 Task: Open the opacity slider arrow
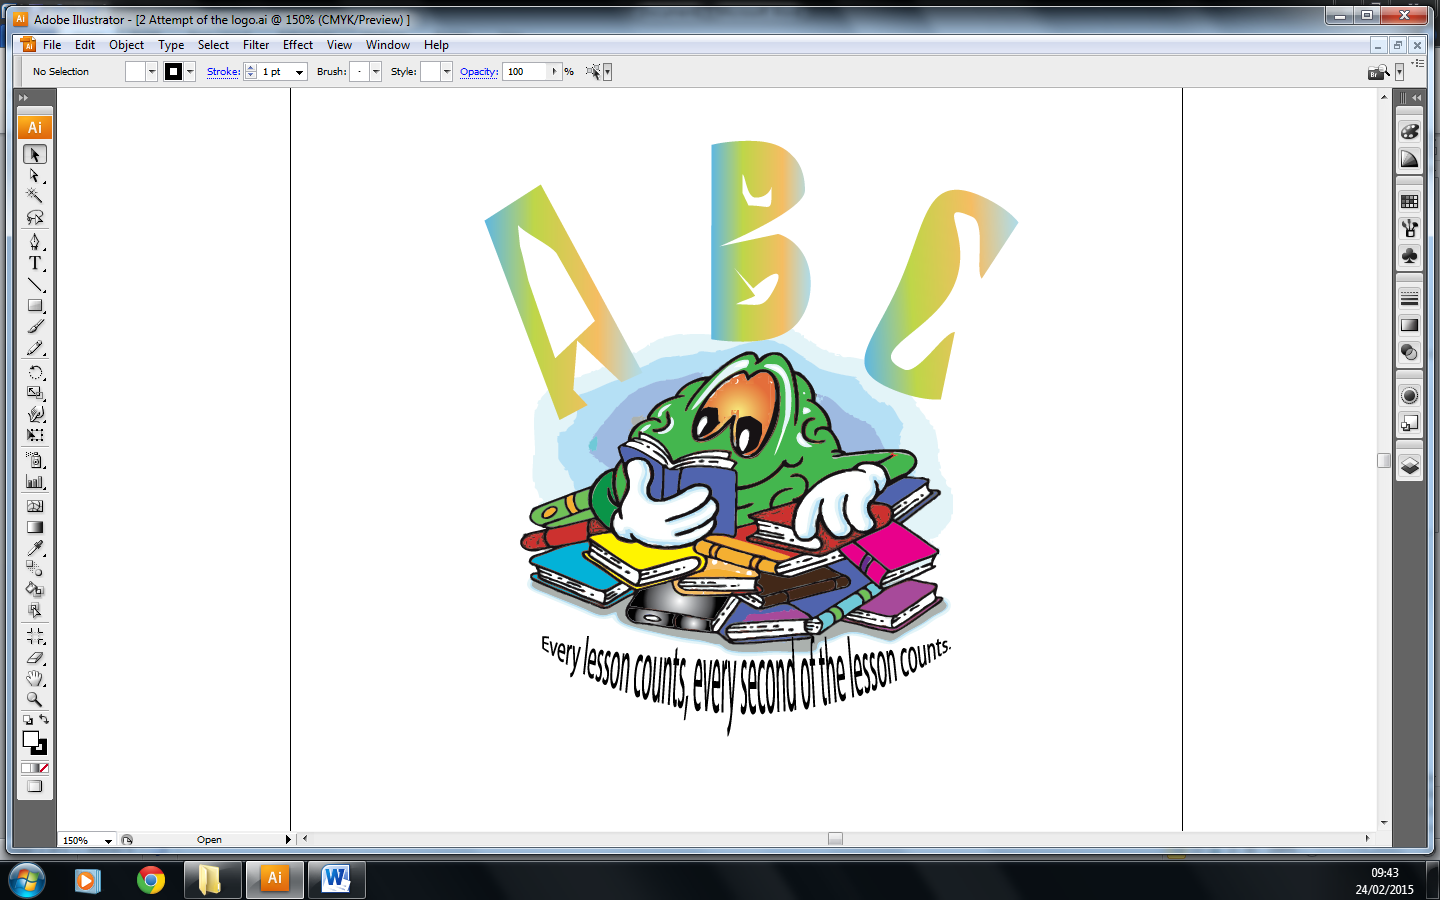[x=555, y=72]
